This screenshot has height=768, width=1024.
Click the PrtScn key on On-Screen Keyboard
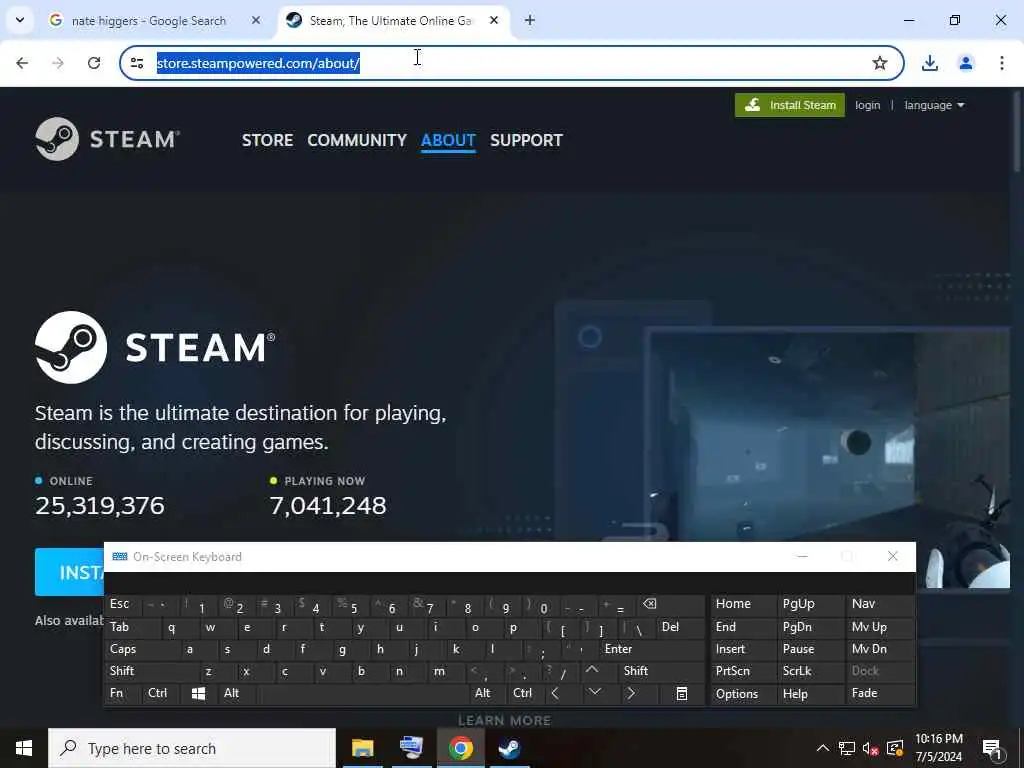click(743, 671)
